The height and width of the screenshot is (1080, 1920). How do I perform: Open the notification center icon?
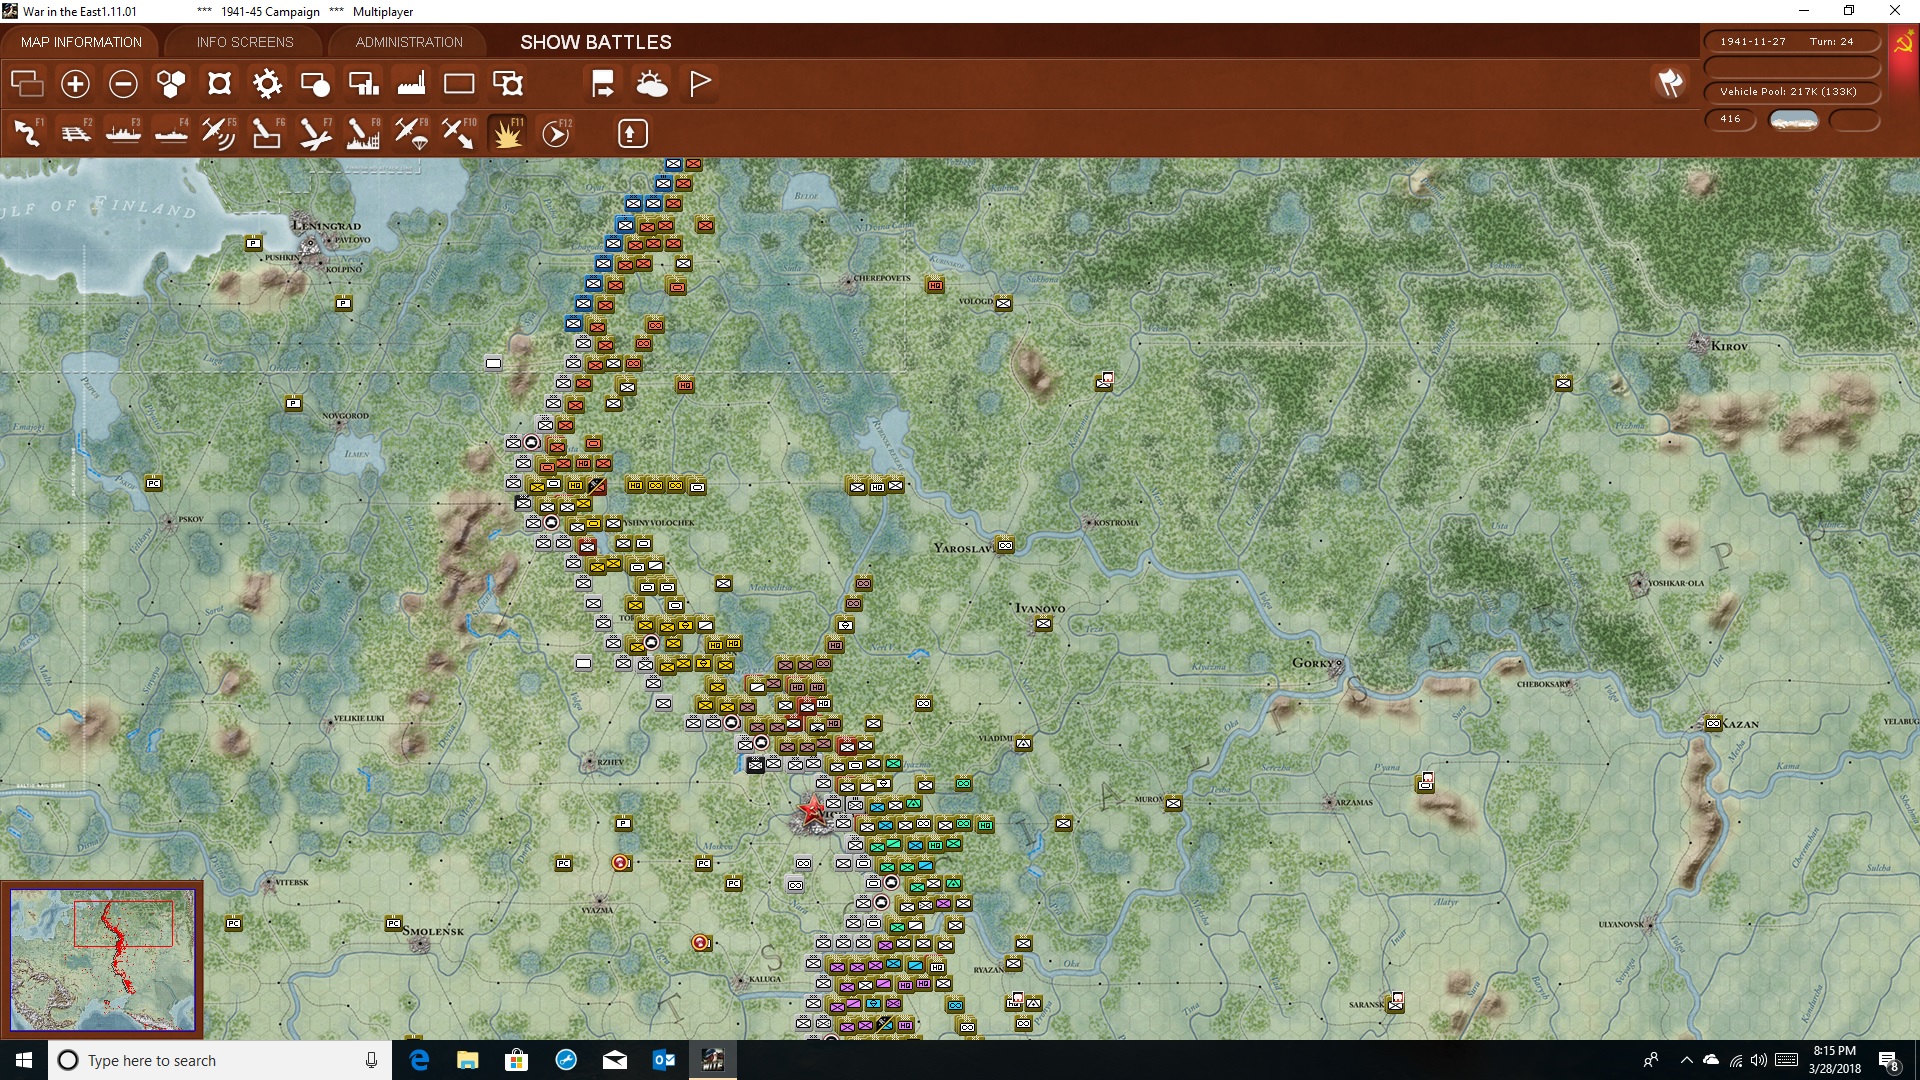pyautogui.click(x=1889, y=1061)
